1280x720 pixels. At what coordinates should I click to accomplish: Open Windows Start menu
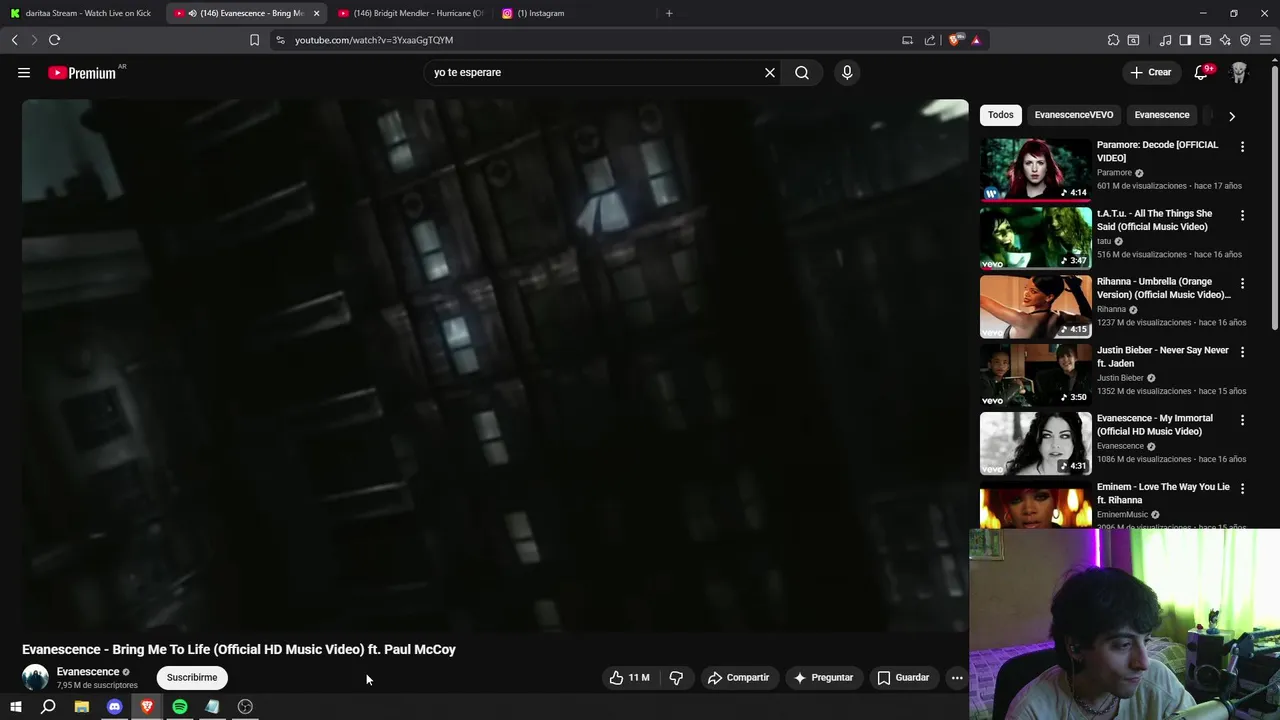click(x=16, y=707)
